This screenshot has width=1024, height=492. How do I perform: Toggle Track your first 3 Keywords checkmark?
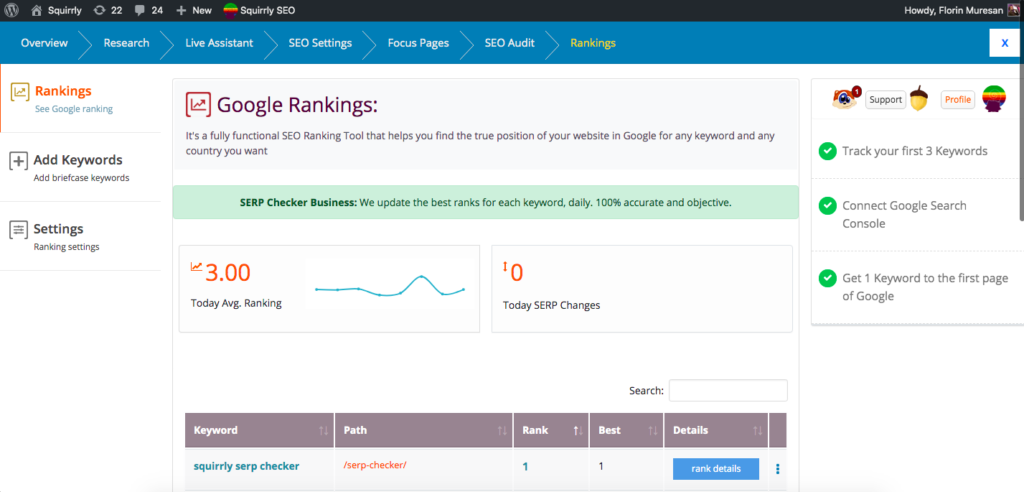click(x=827, y=151)
